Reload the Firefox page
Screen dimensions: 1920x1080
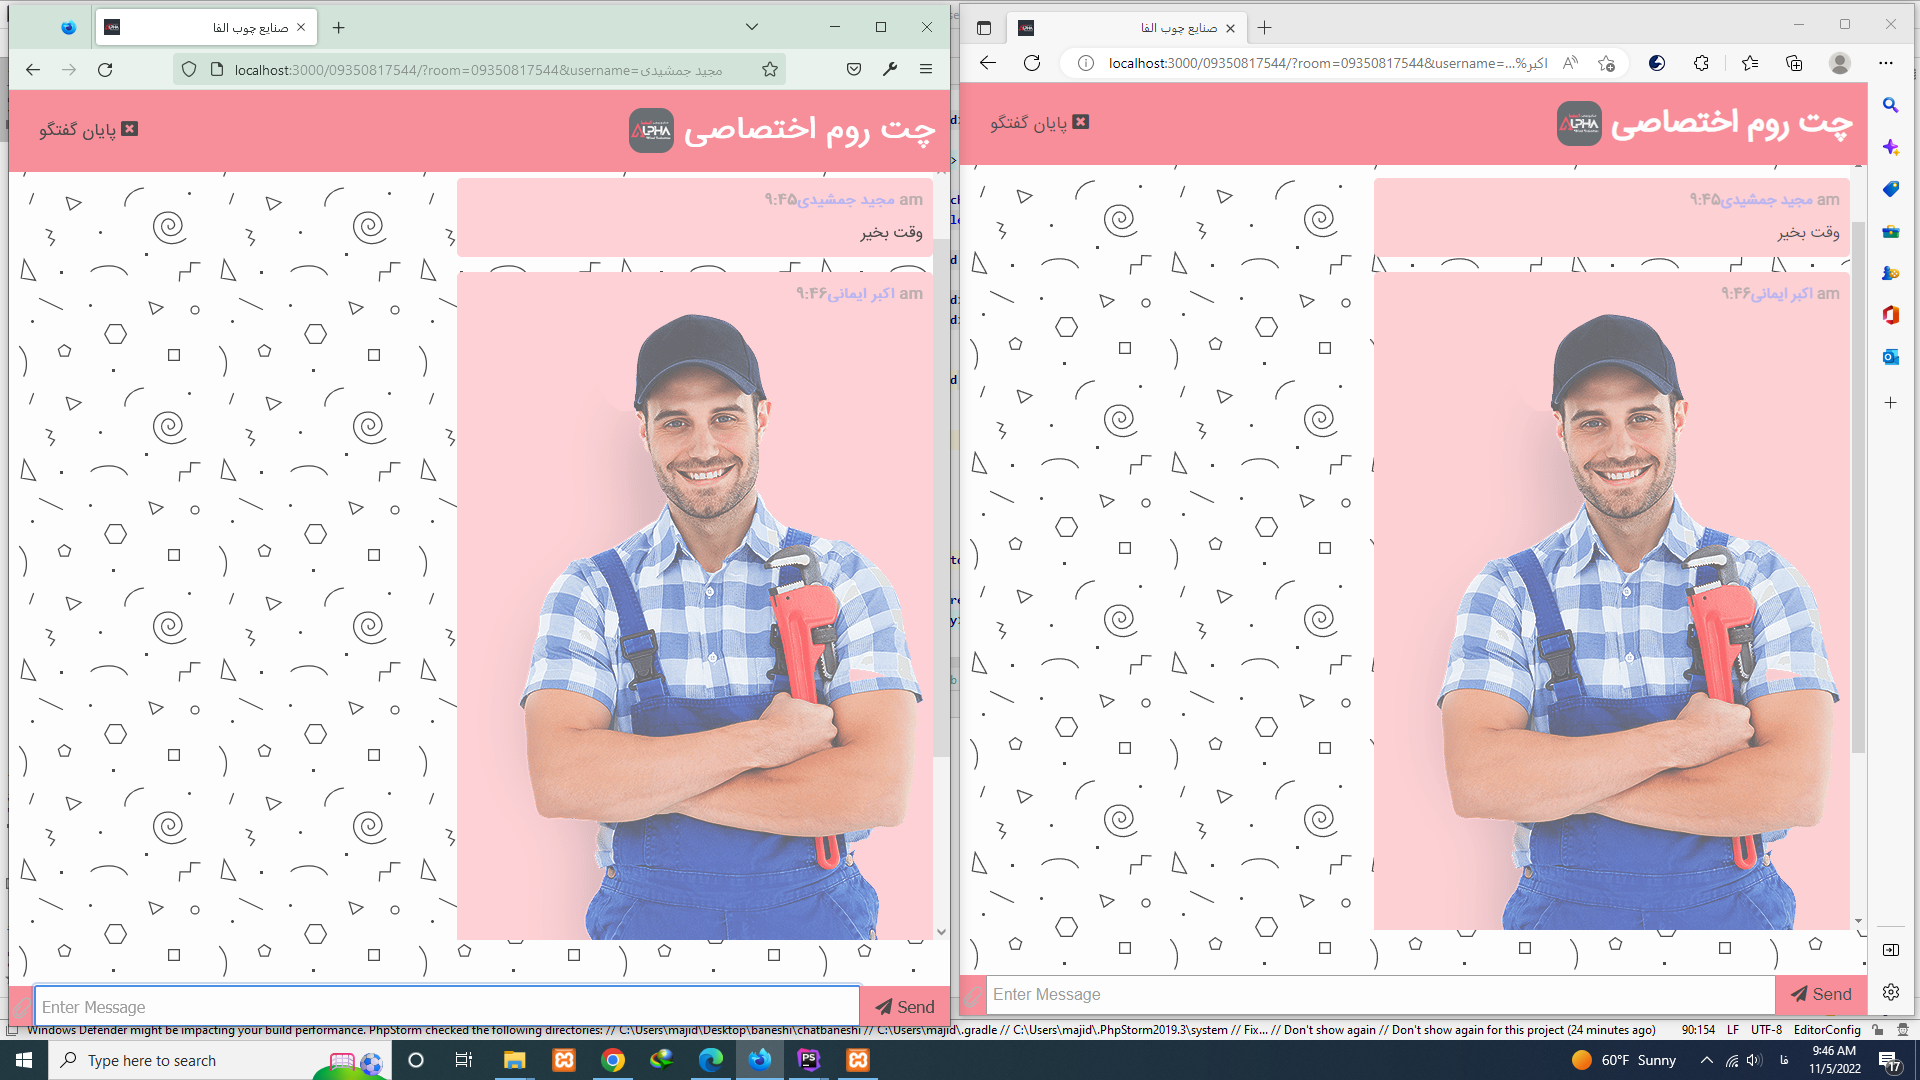point(105,69)
